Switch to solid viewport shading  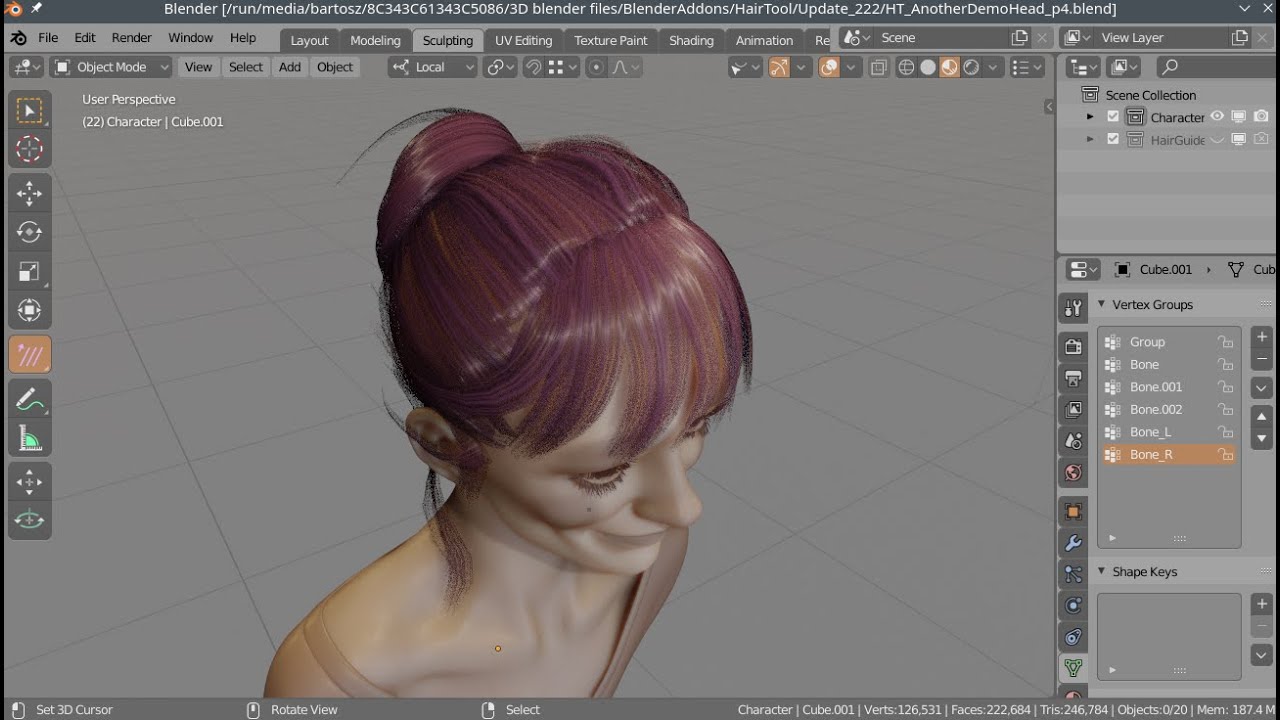(928, 67)
